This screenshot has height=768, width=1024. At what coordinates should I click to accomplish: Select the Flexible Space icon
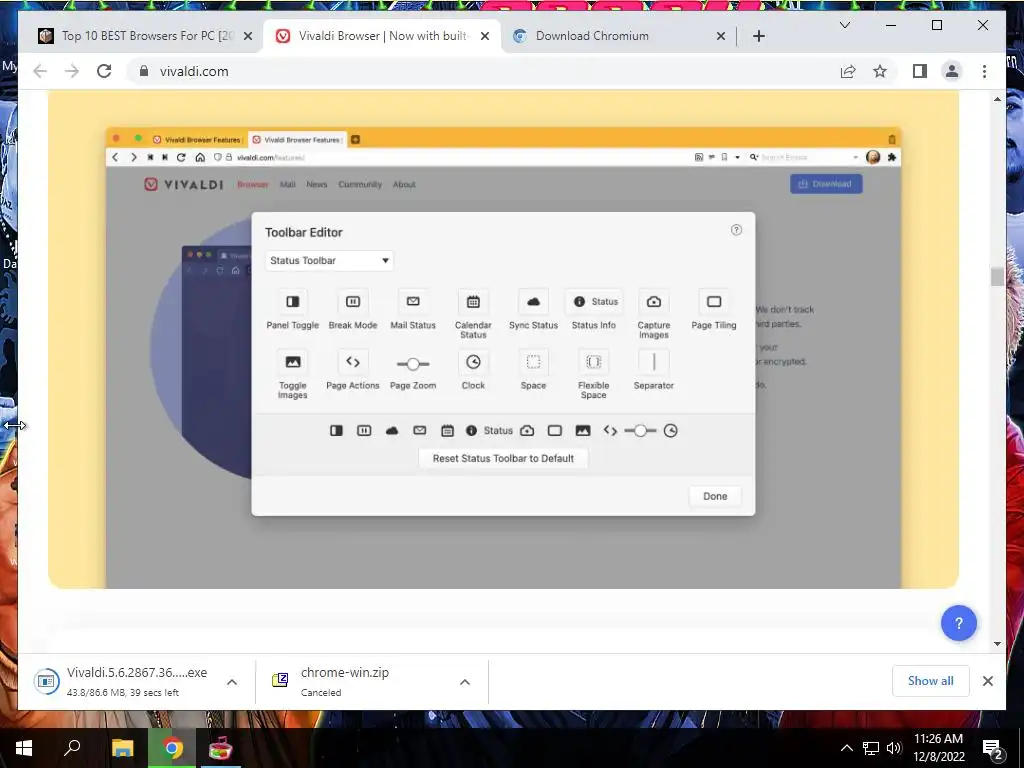pyautogui.click(x=594, y=362)
